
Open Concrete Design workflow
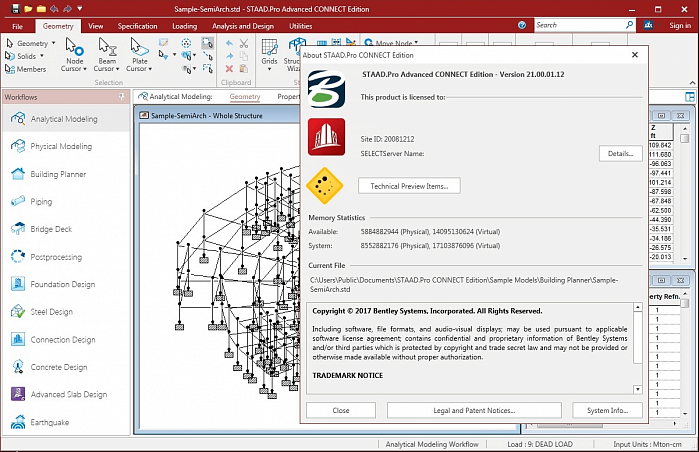click(66, 367)
